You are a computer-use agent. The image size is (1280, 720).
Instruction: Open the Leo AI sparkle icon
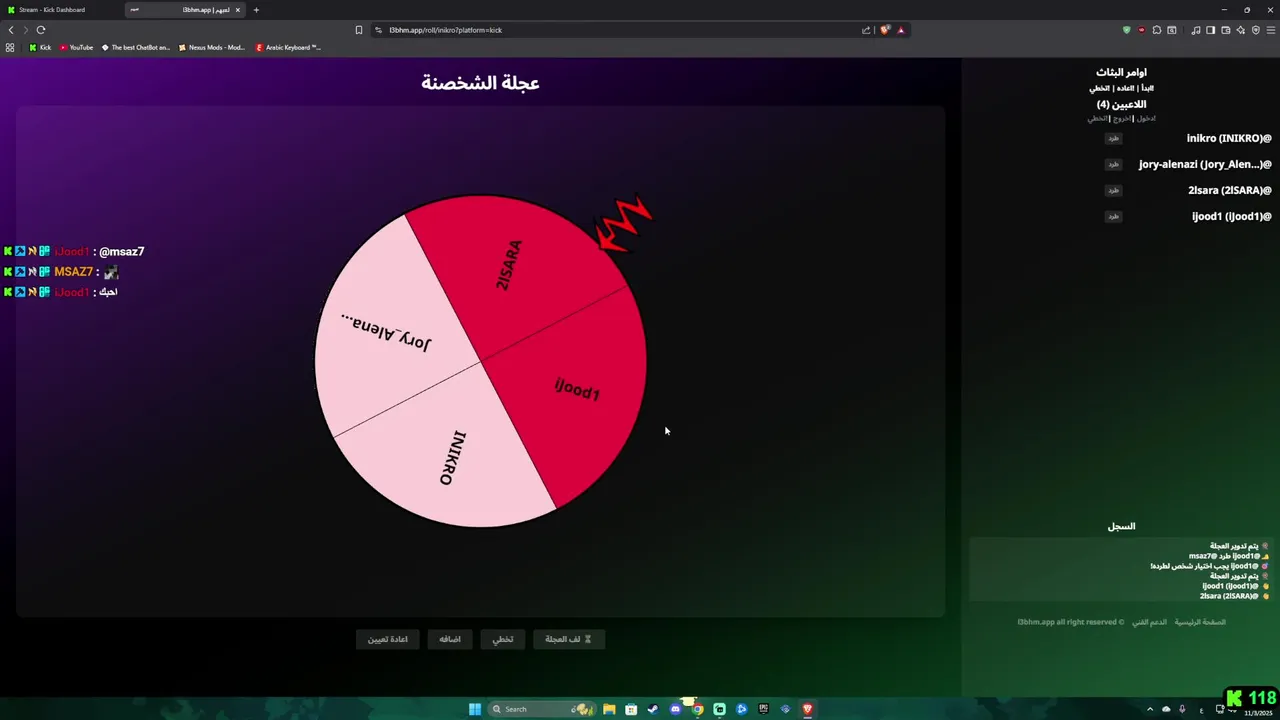(1241, 30)
